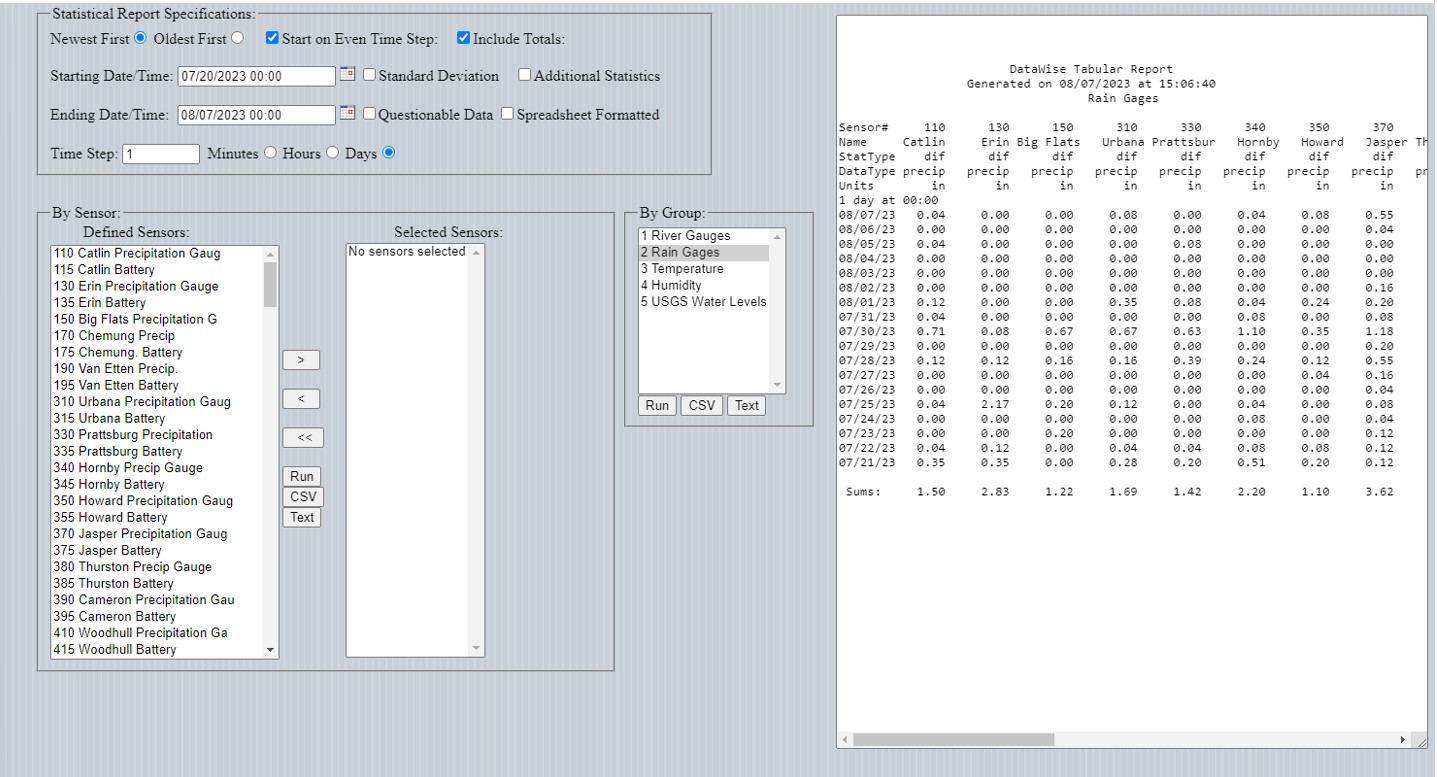Select 110 Catlin Precipitation Gauge sensor

[137, 254]
